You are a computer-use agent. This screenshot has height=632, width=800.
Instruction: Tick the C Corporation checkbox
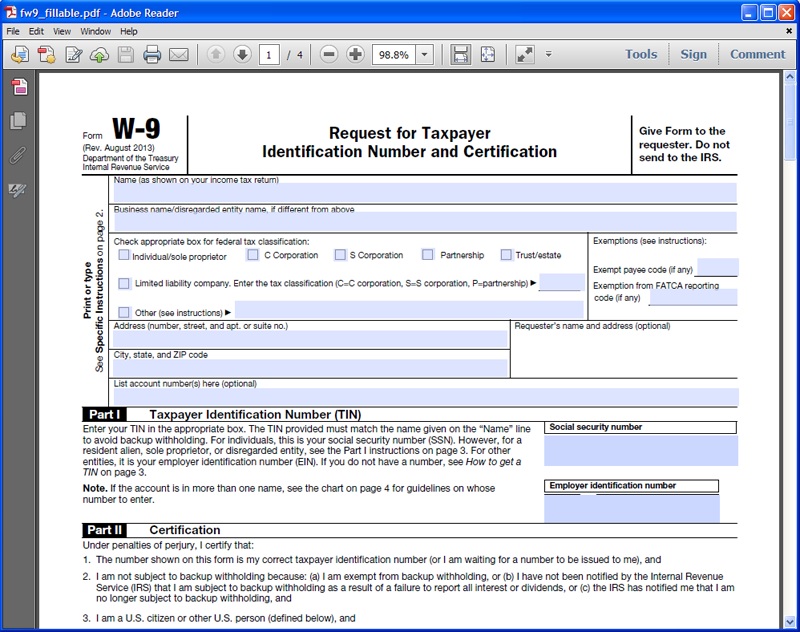pos(253,255)
